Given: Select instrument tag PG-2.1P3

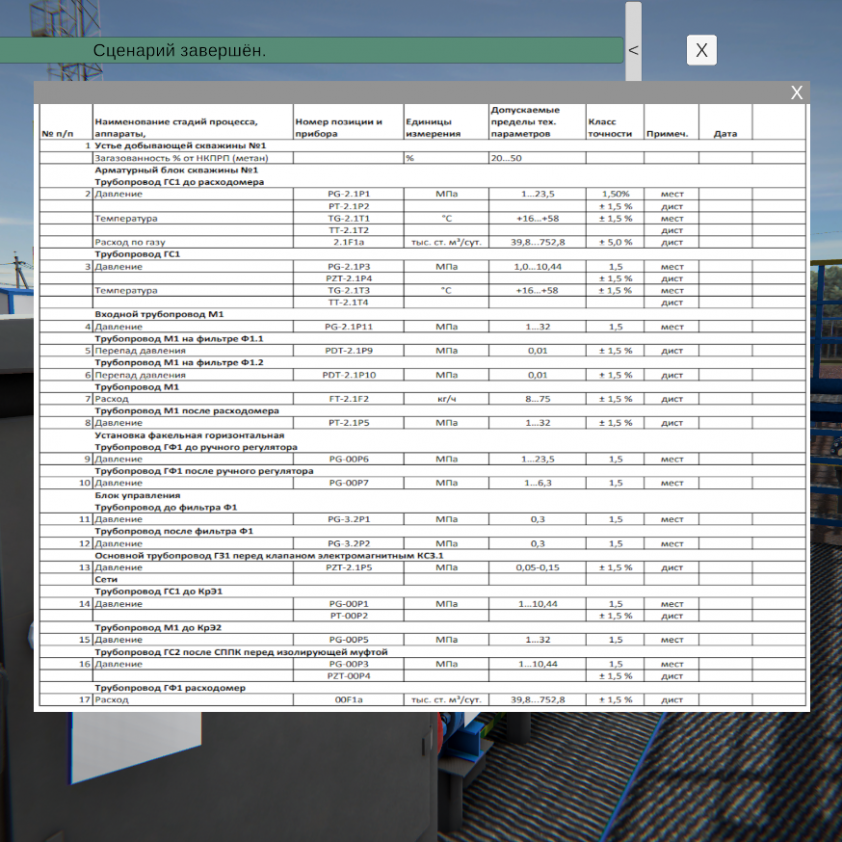Looking at the screenshot, I should pos(349,266).
